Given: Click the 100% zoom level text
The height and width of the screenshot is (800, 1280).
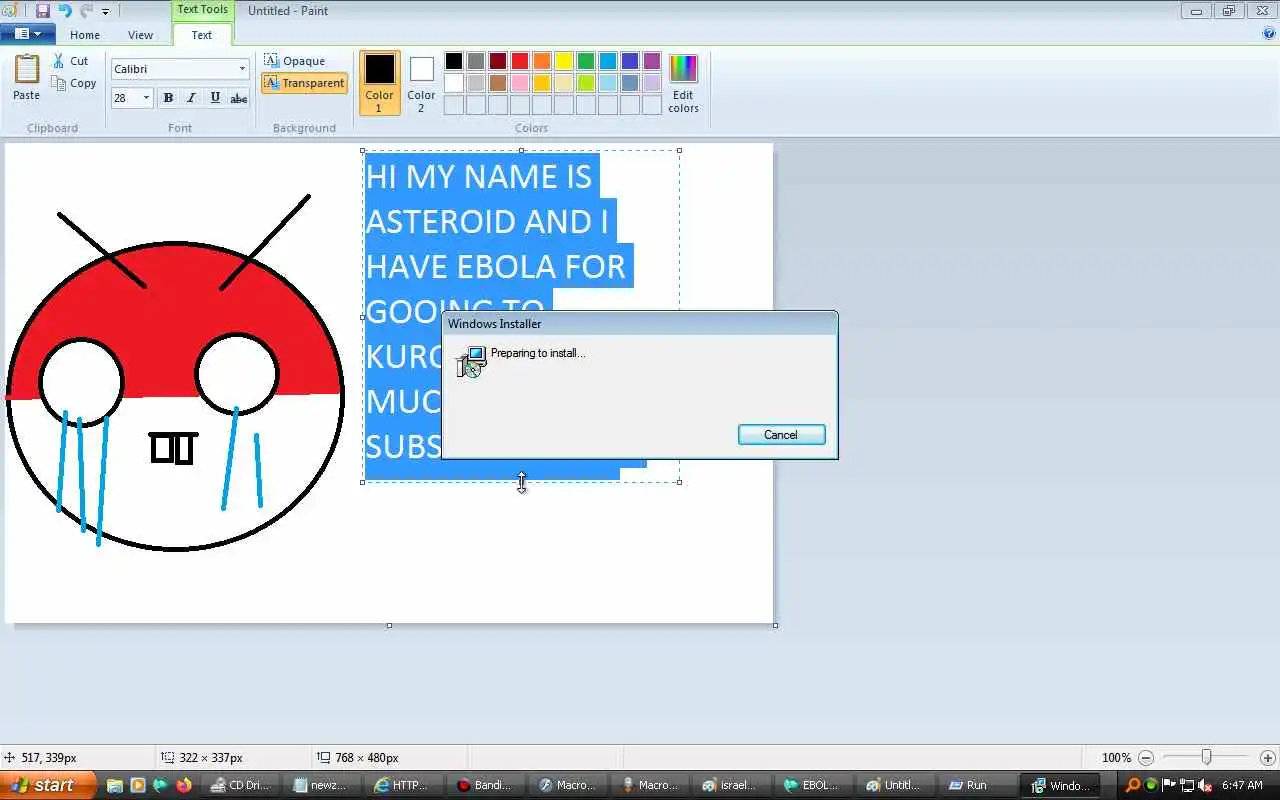Looking at the screenshot, I should pyautogui.click(x=1116, y=758).
